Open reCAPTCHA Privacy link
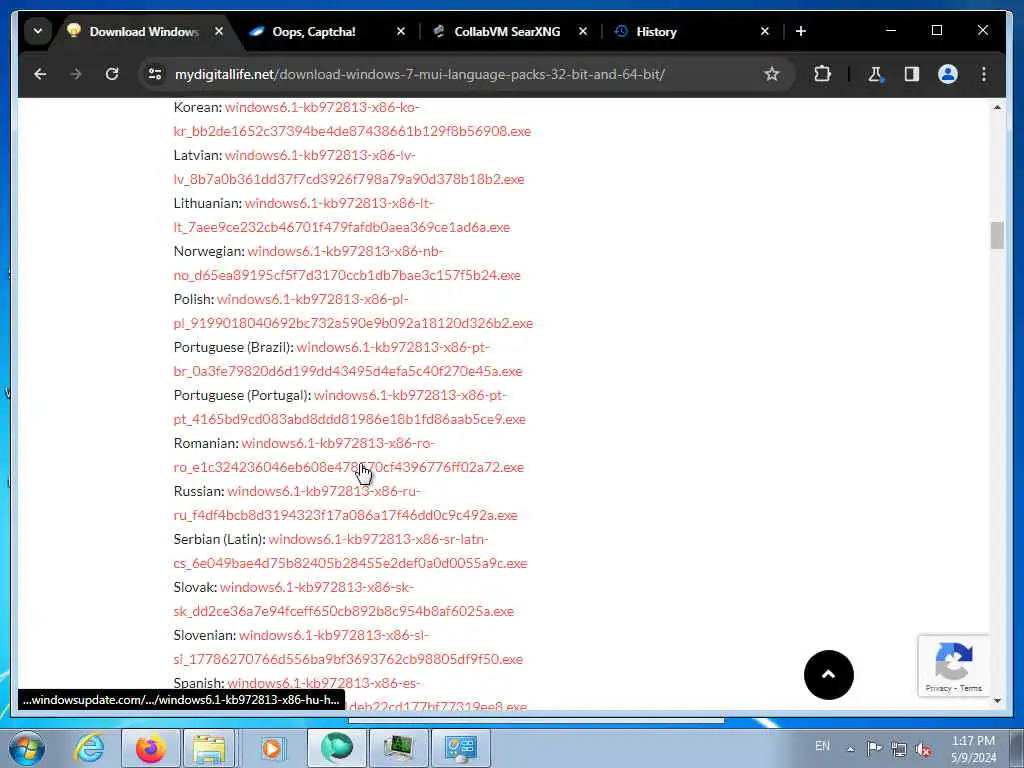The image size is (1024, 768). [938, 688]
